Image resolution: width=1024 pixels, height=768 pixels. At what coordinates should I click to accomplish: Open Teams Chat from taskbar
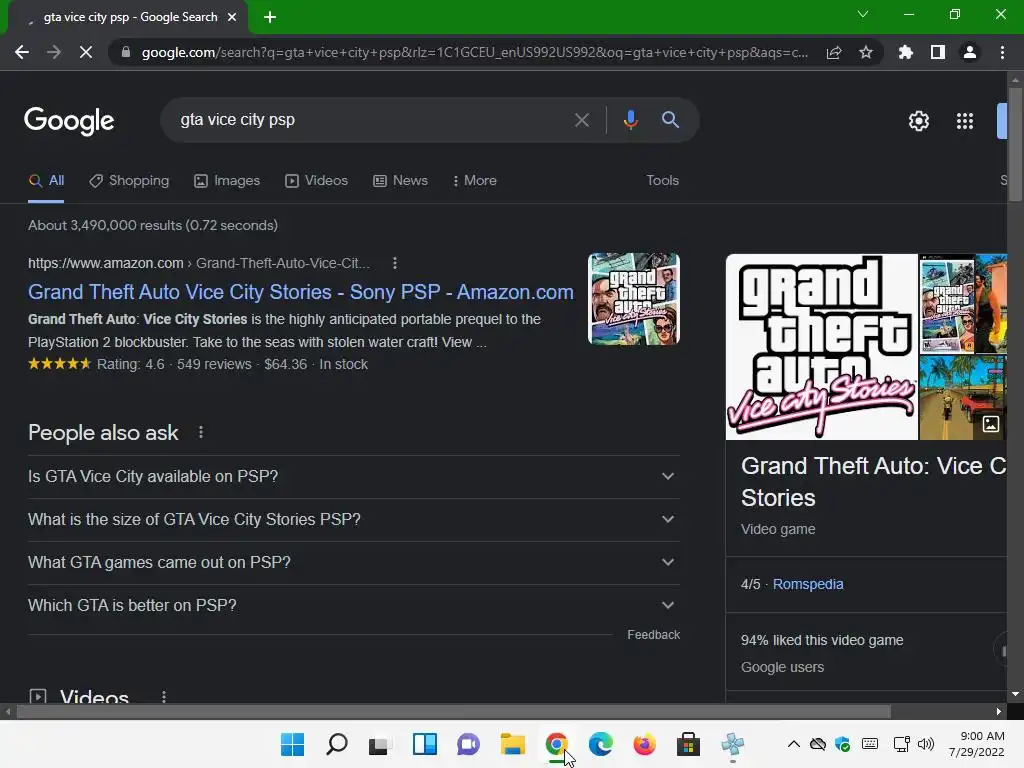coord(468,744)
